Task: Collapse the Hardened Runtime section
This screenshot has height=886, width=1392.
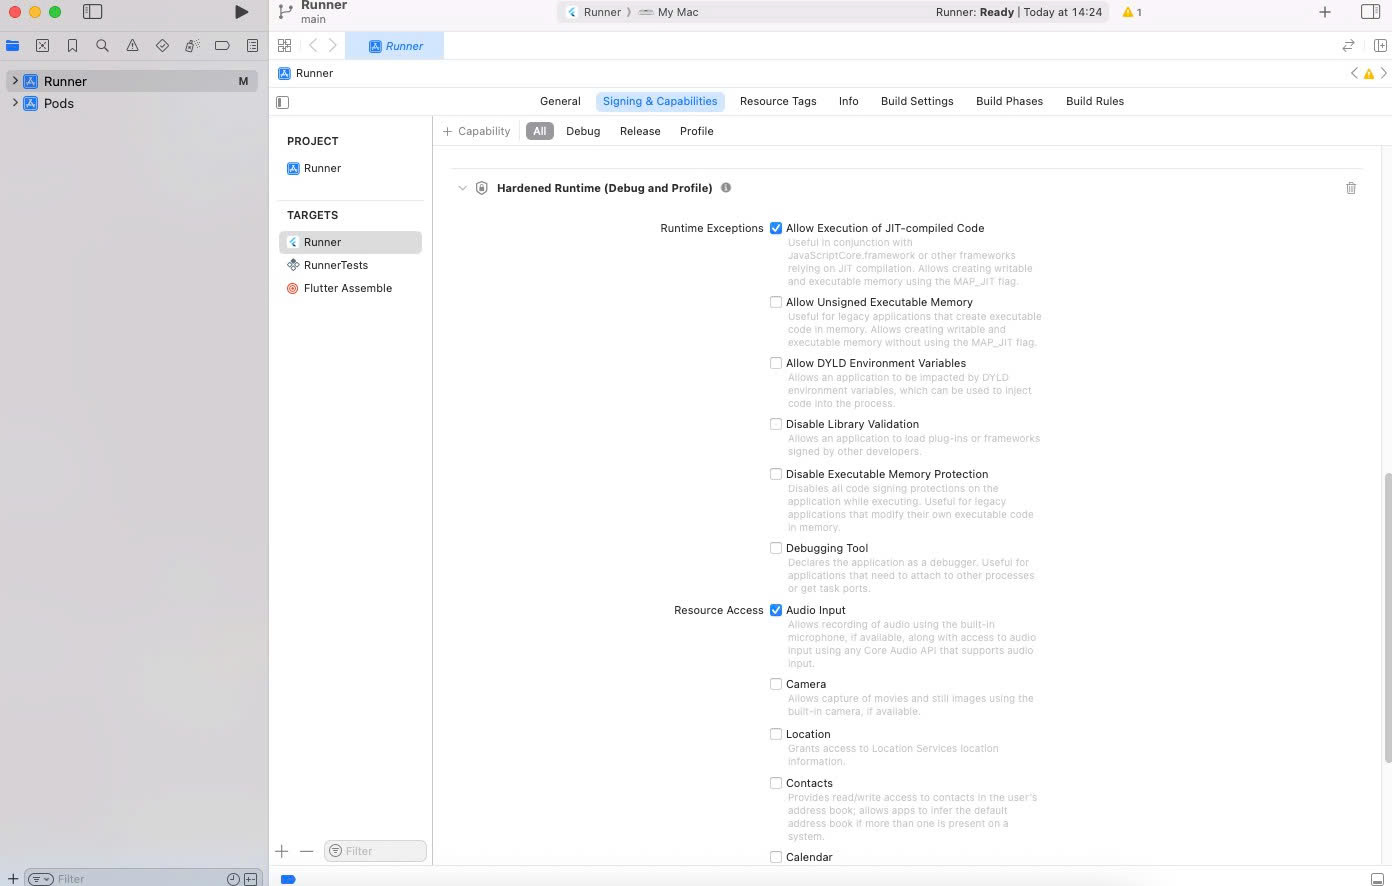Action: (462, 188)
